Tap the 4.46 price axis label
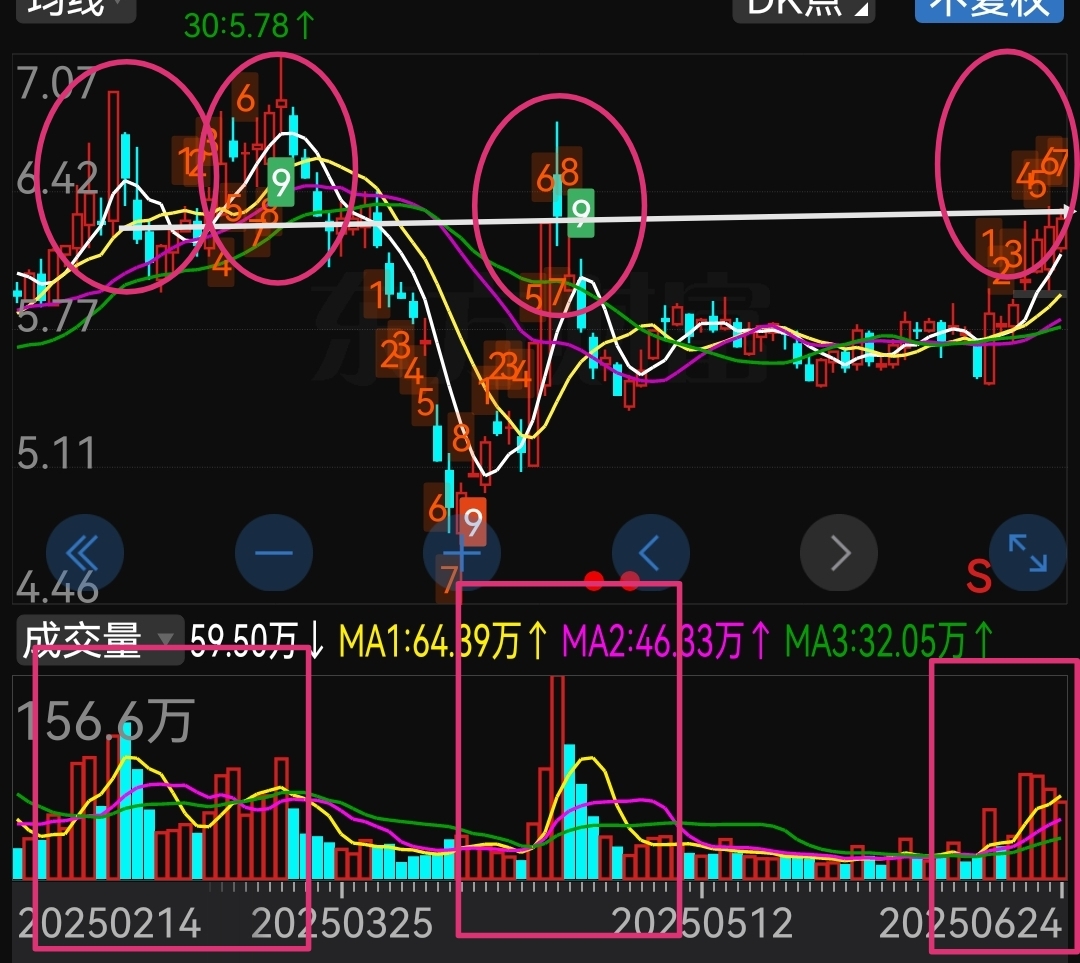Viewport: 1080px width, 963px height. point(56,588)
